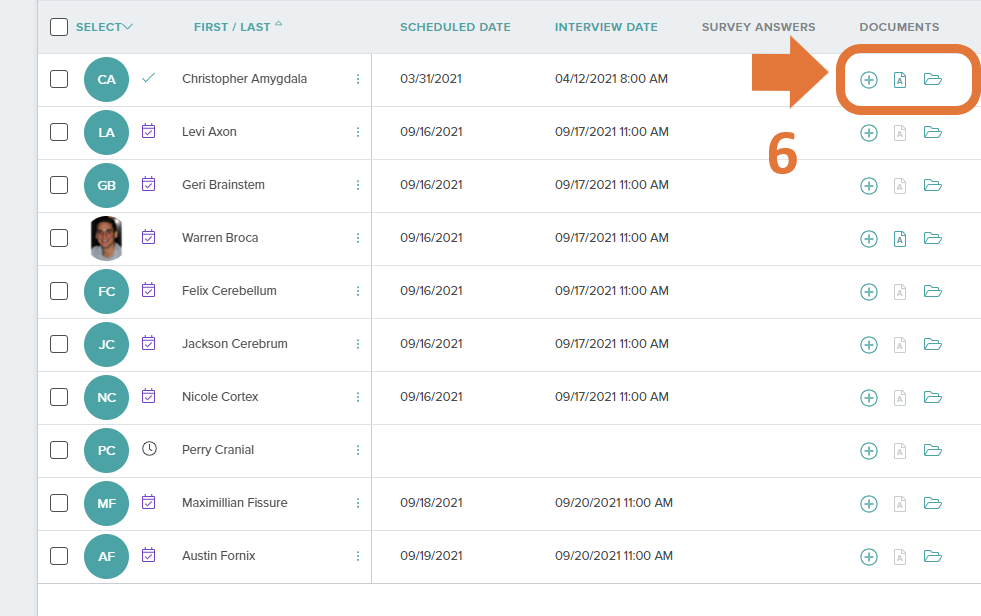This screenshot has height=616, width=981.
Task: Click scheduled calendar icon for Maximillian Fissure
Action: pyautogui.click(x=148, y=502)
